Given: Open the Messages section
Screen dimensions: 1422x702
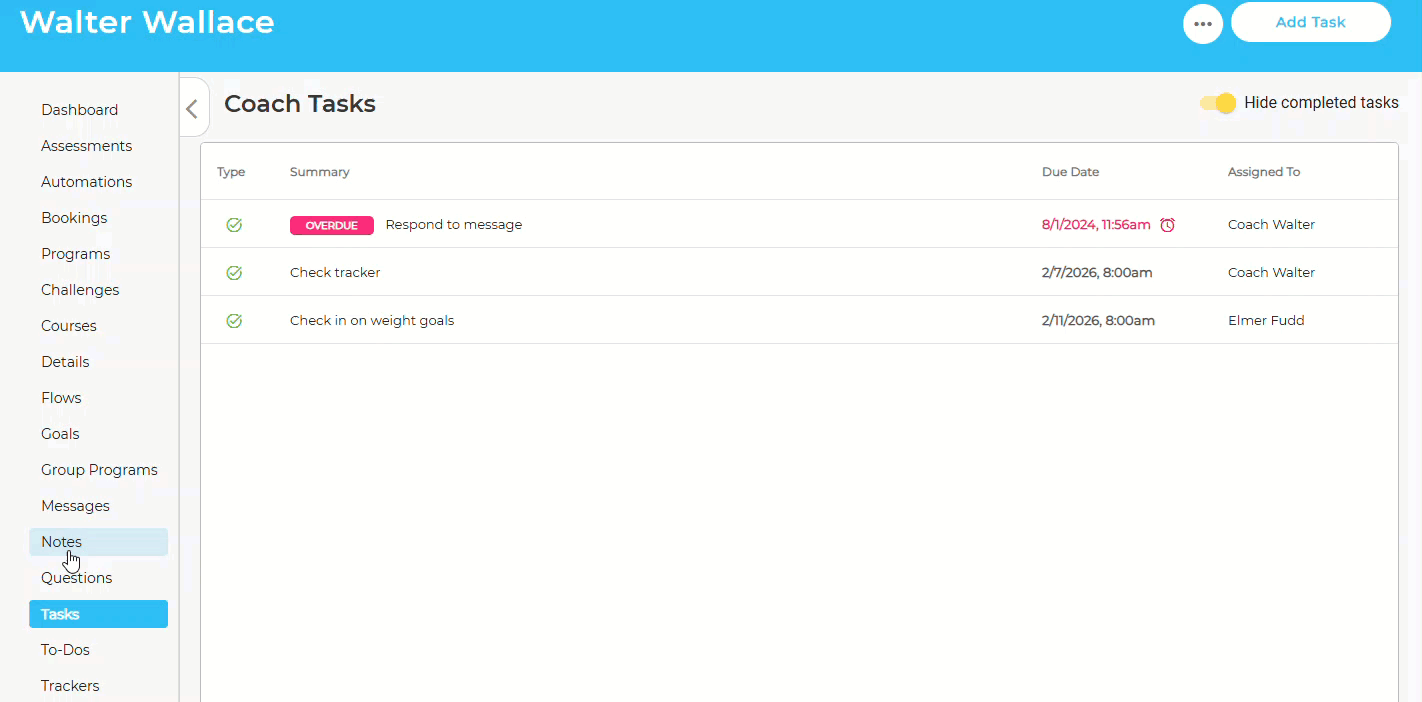Looking at the screenshot, I should tap(75, 506).
